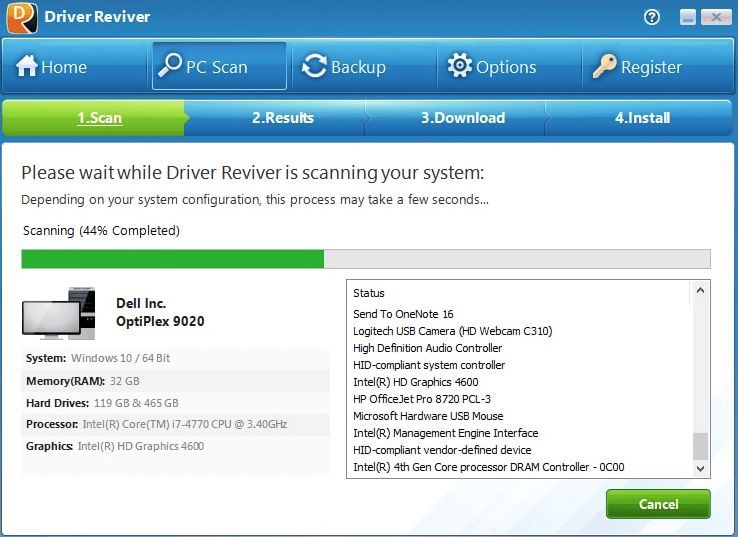The image size is (738, 537).
Task: Minimize the Driver Reviver window
Action: point(688,17)
